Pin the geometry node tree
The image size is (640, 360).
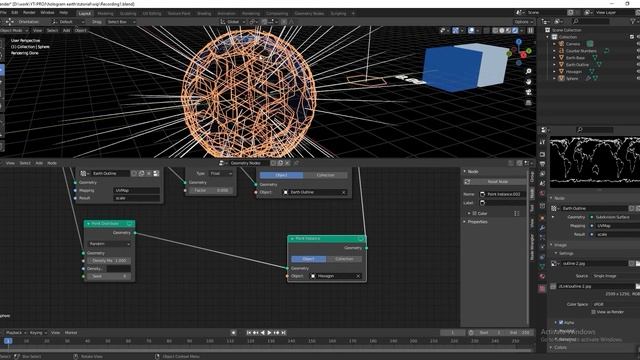[296, 163]
